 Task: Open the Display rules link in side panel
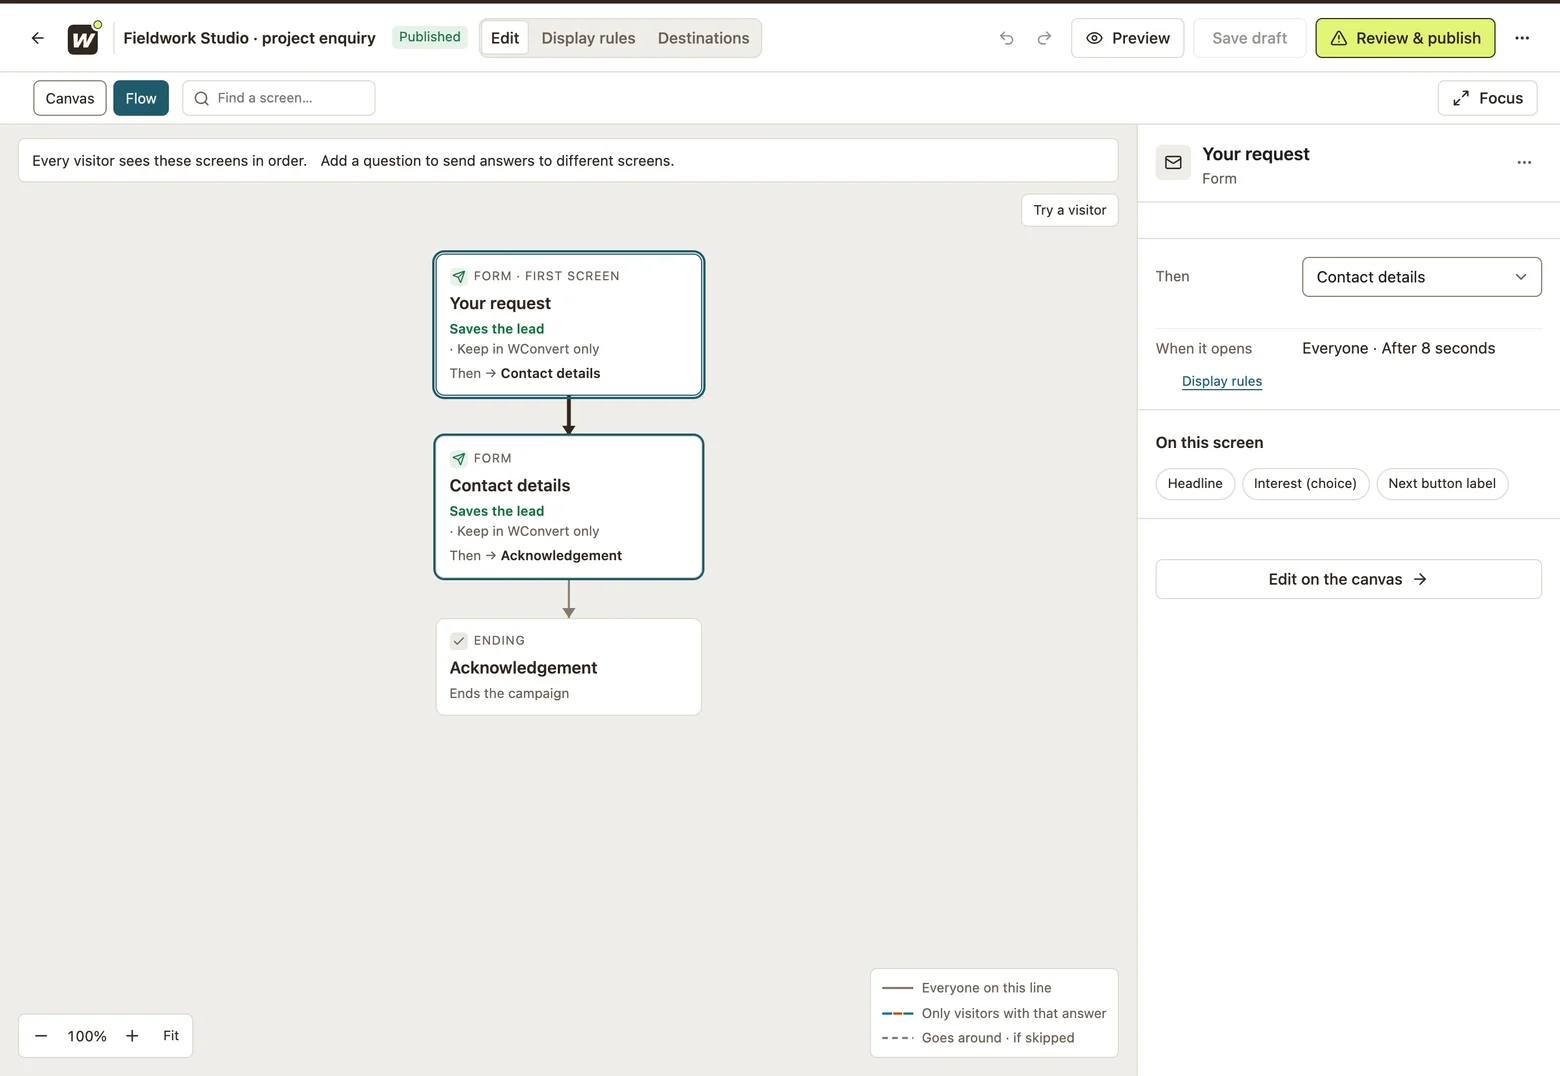[x=1221, y=381]
